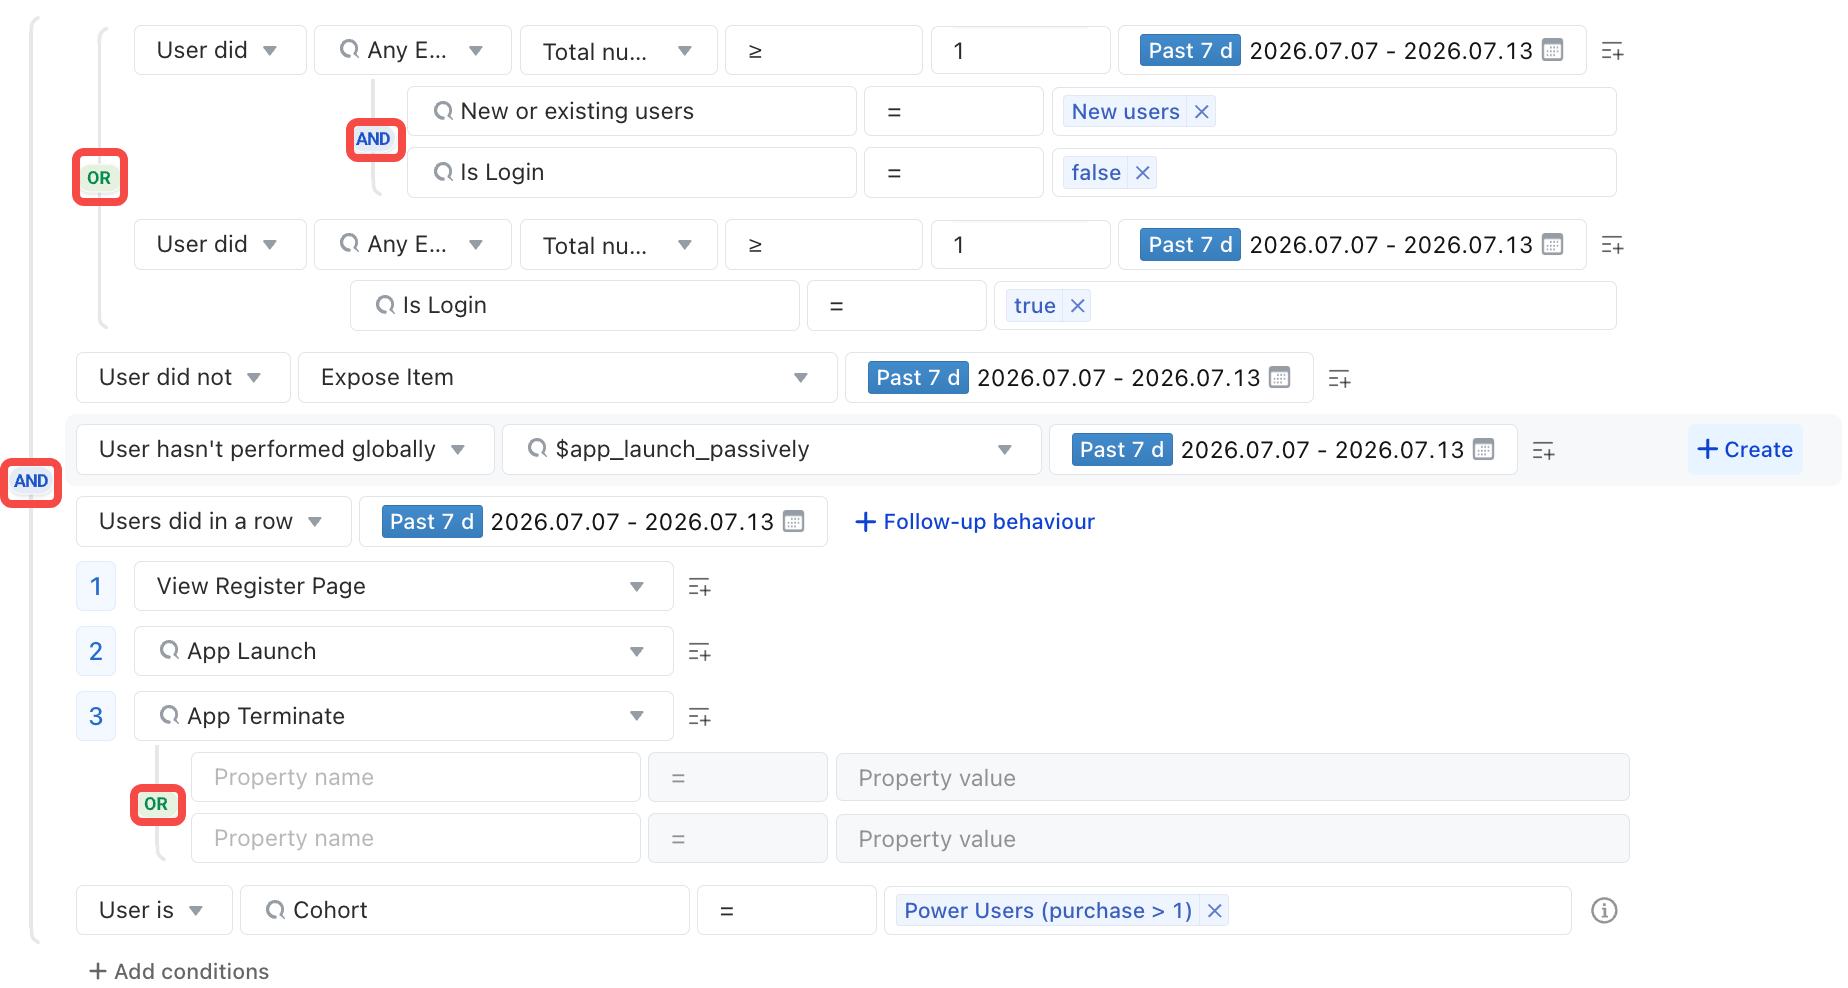Click the count value field in second User did row

(1020, 245)
